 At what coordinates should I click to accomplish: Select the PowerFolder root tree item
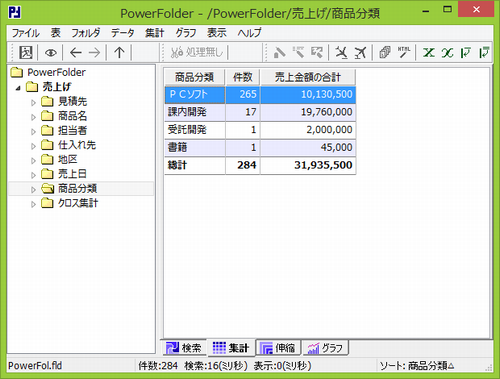pos(56,72)
